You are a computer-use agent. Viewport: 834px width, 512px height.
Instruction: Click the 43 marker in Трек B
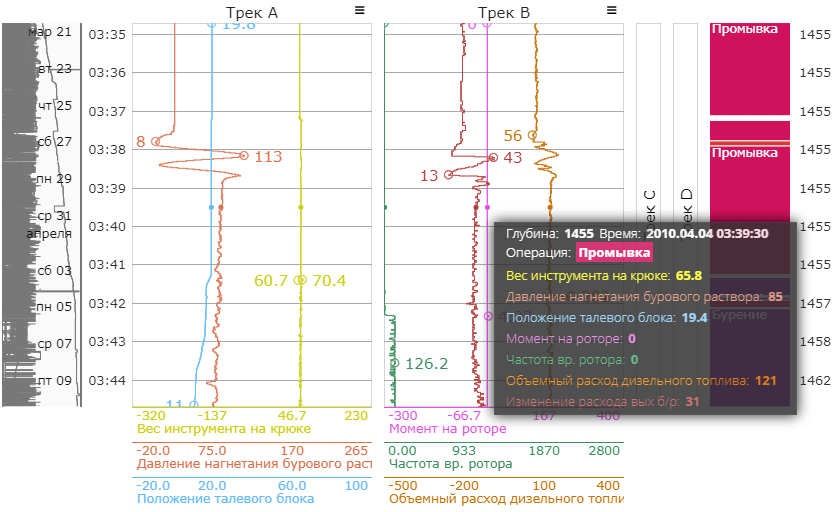click(493, 158)
